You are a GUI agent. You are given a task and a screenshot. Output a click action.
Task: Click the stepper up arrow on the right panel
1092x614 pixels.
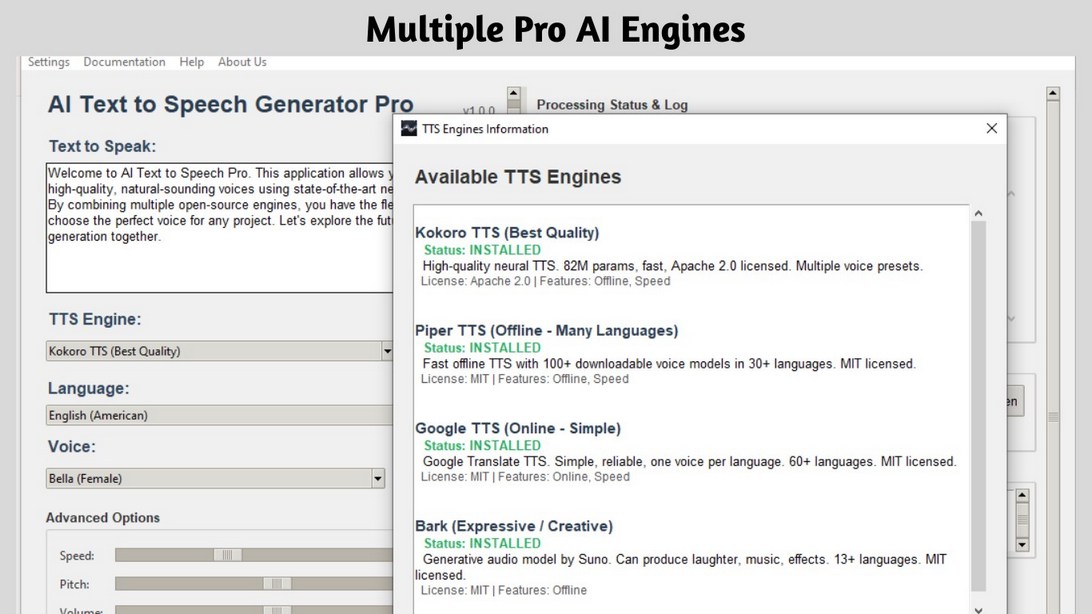[x=1022, y=494]
